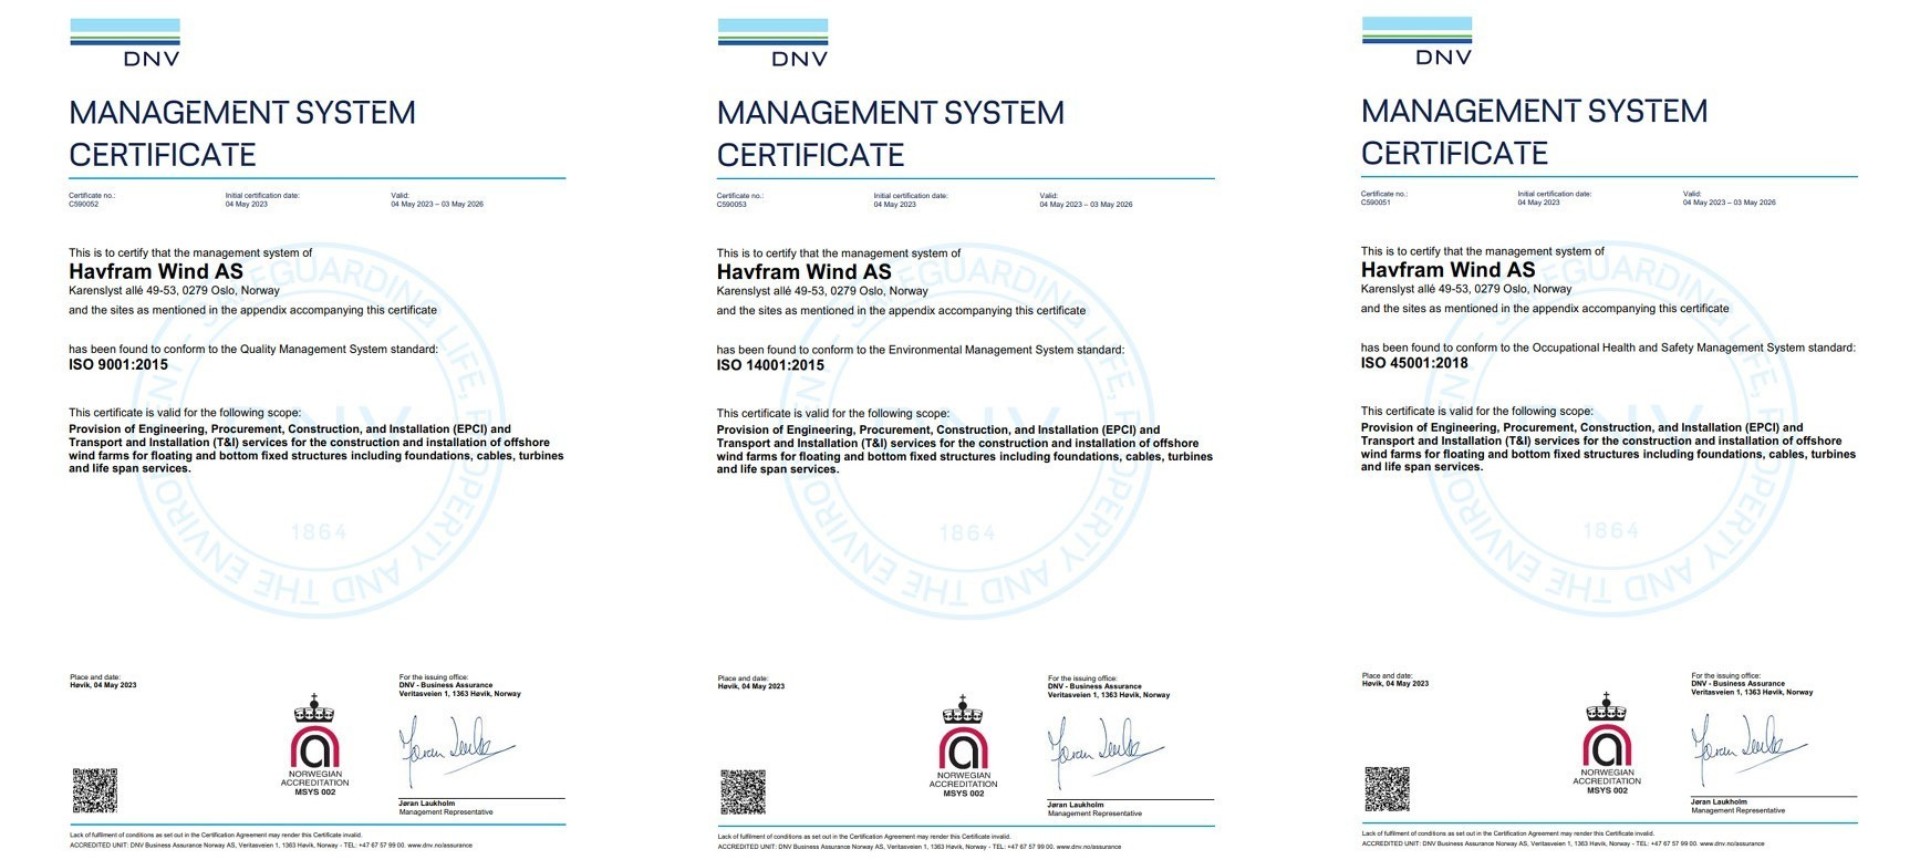
Task: Select Norwegian Accreditation mark on the ISO 14001 certificate
Action: [963, 747]
